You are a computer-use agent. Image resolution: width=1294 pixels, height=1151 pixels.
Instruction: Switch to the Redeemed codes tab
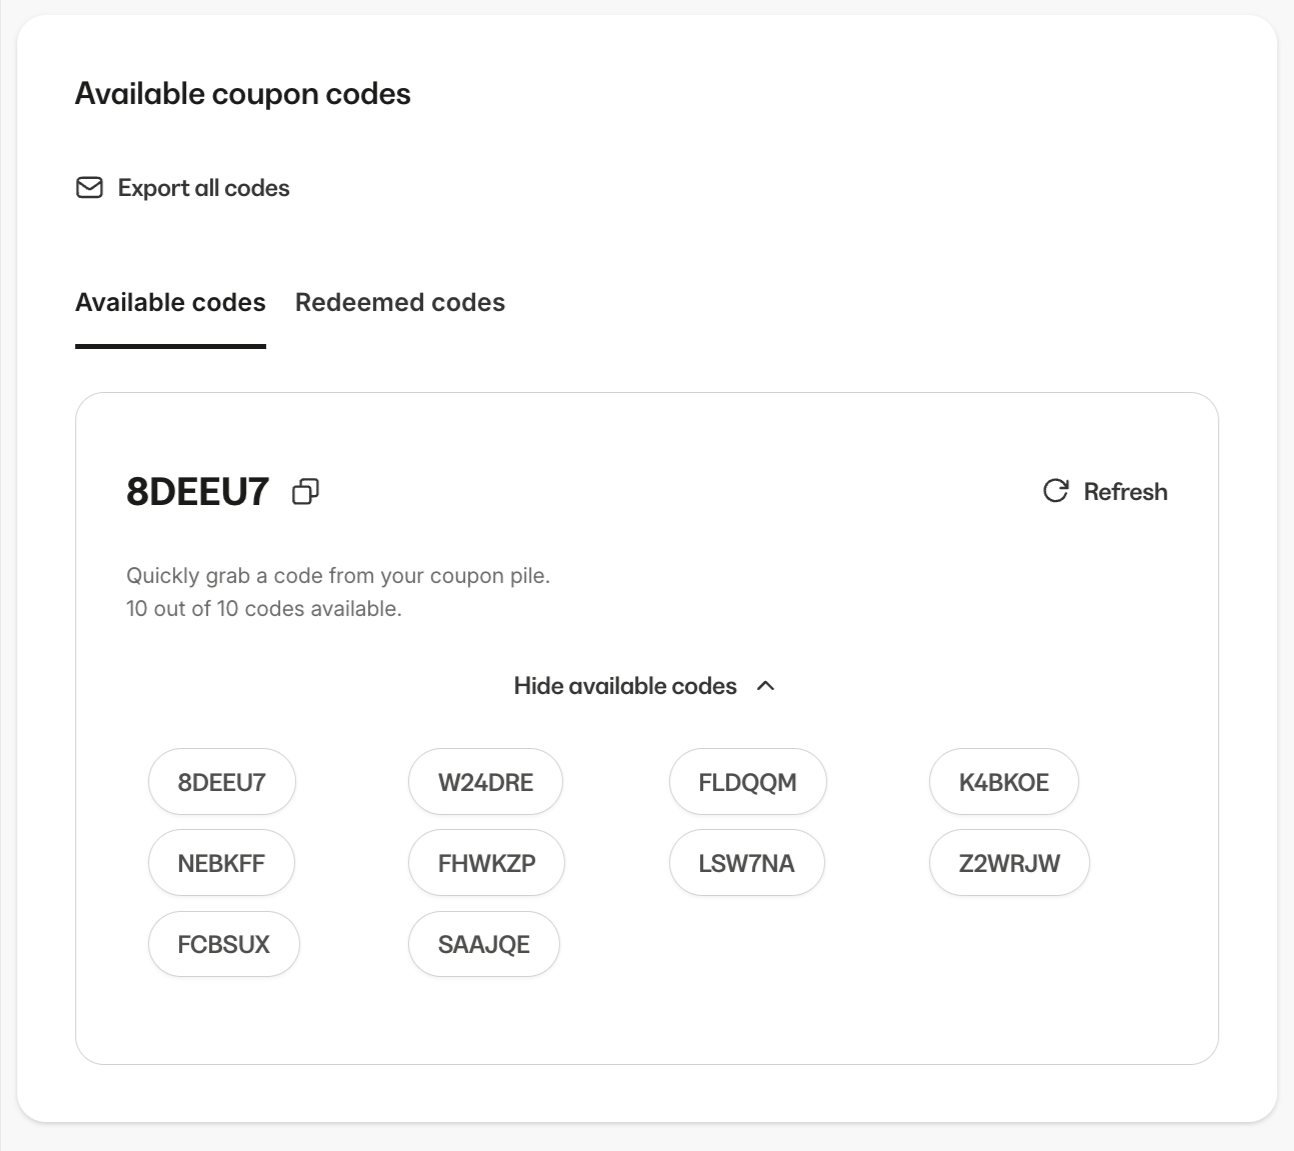399,302
